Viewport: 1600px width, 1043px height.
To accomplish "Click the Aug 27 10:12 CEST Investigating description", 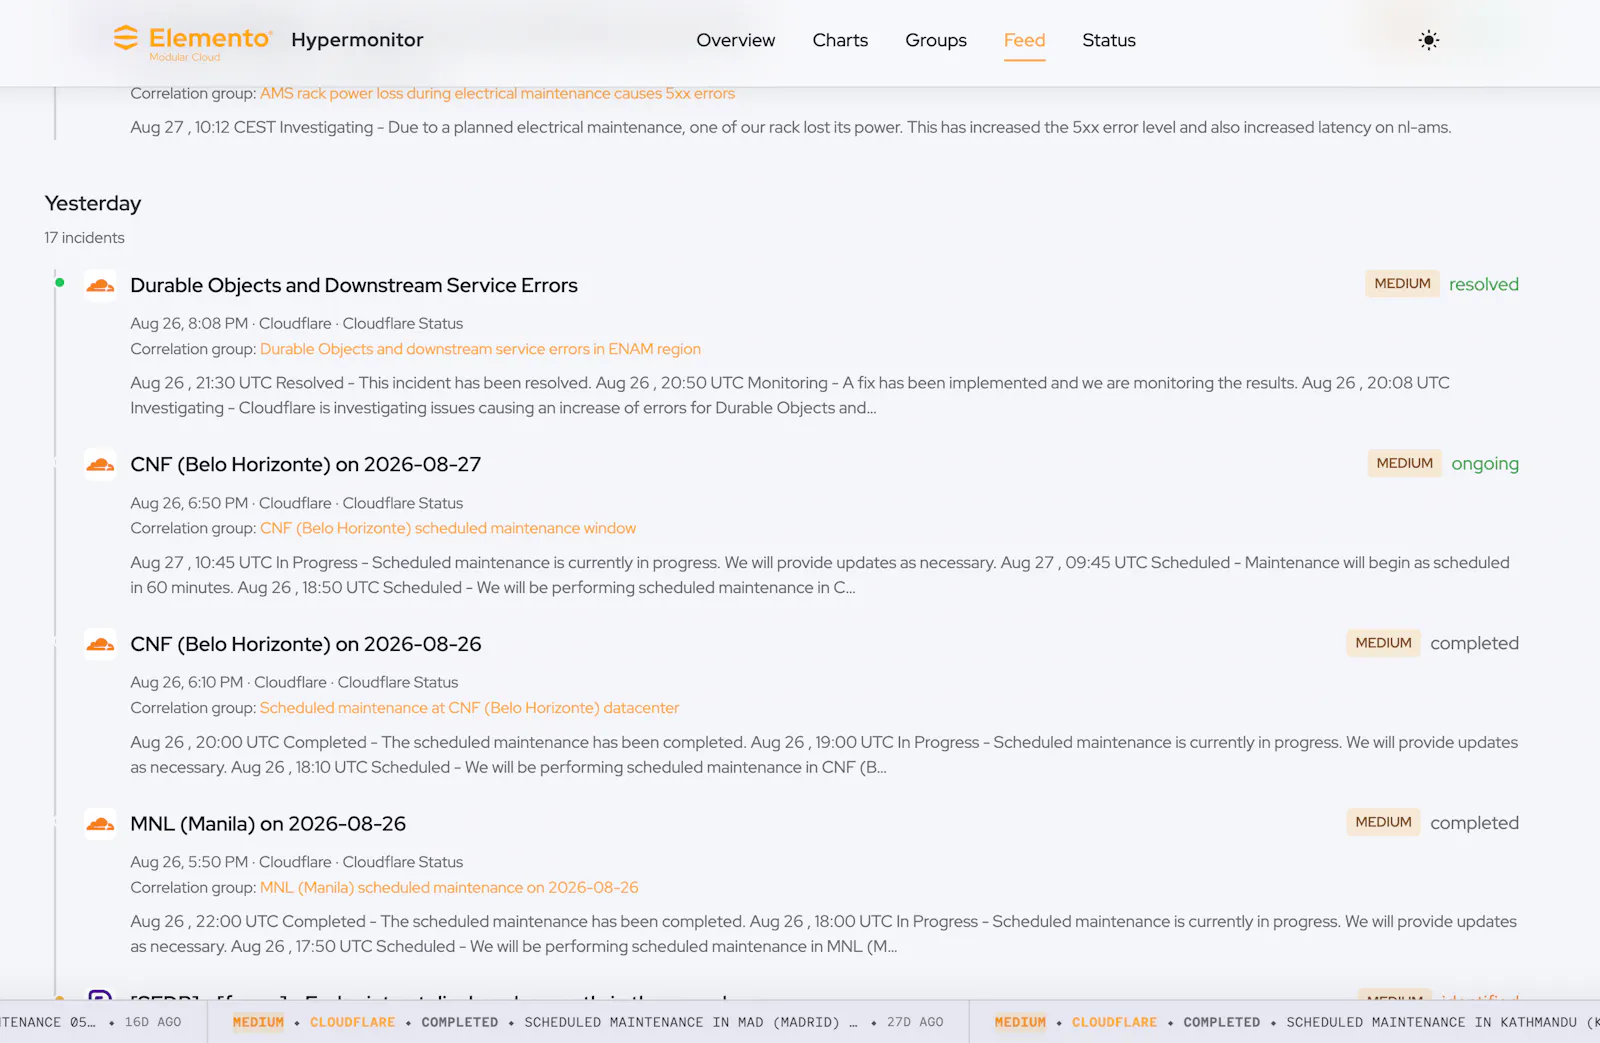I will 791,127.
